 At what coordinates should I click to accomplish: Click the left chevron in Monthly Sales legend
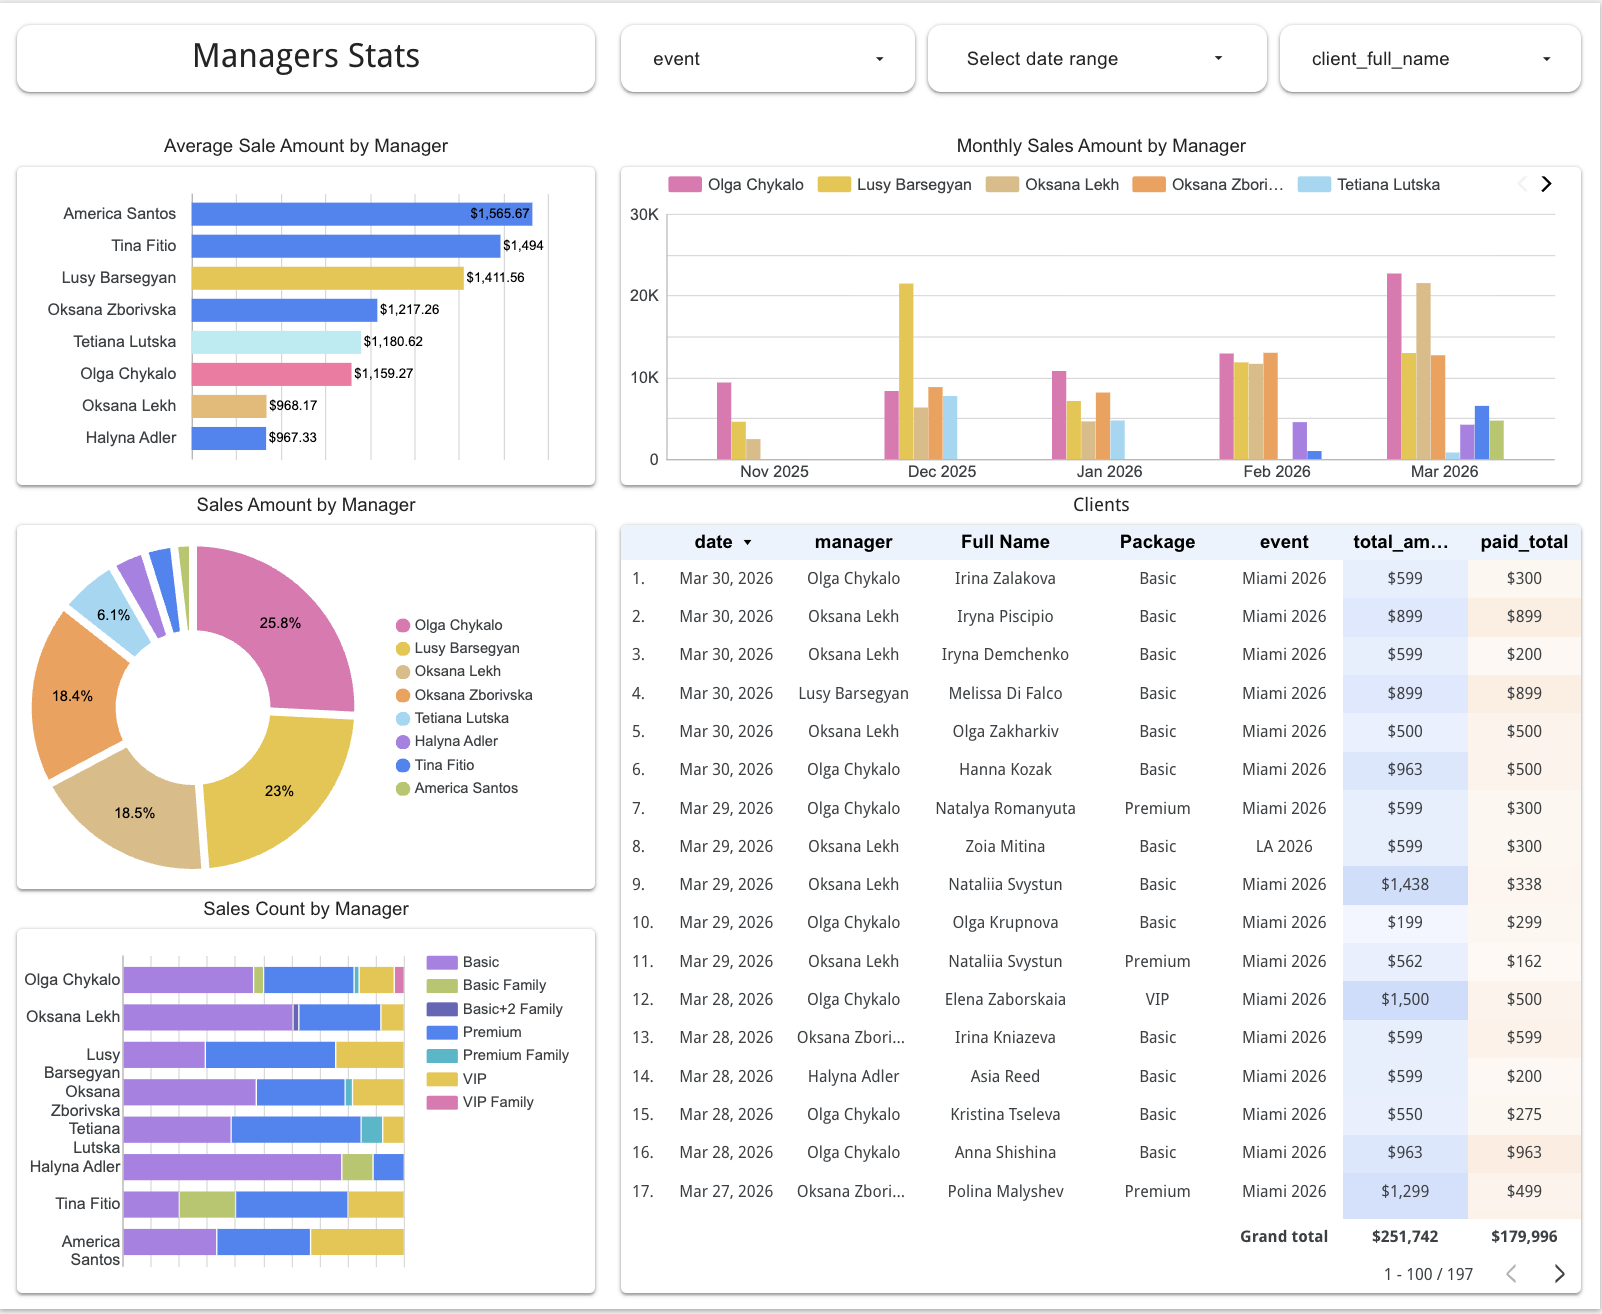[x=1520, y=184]
